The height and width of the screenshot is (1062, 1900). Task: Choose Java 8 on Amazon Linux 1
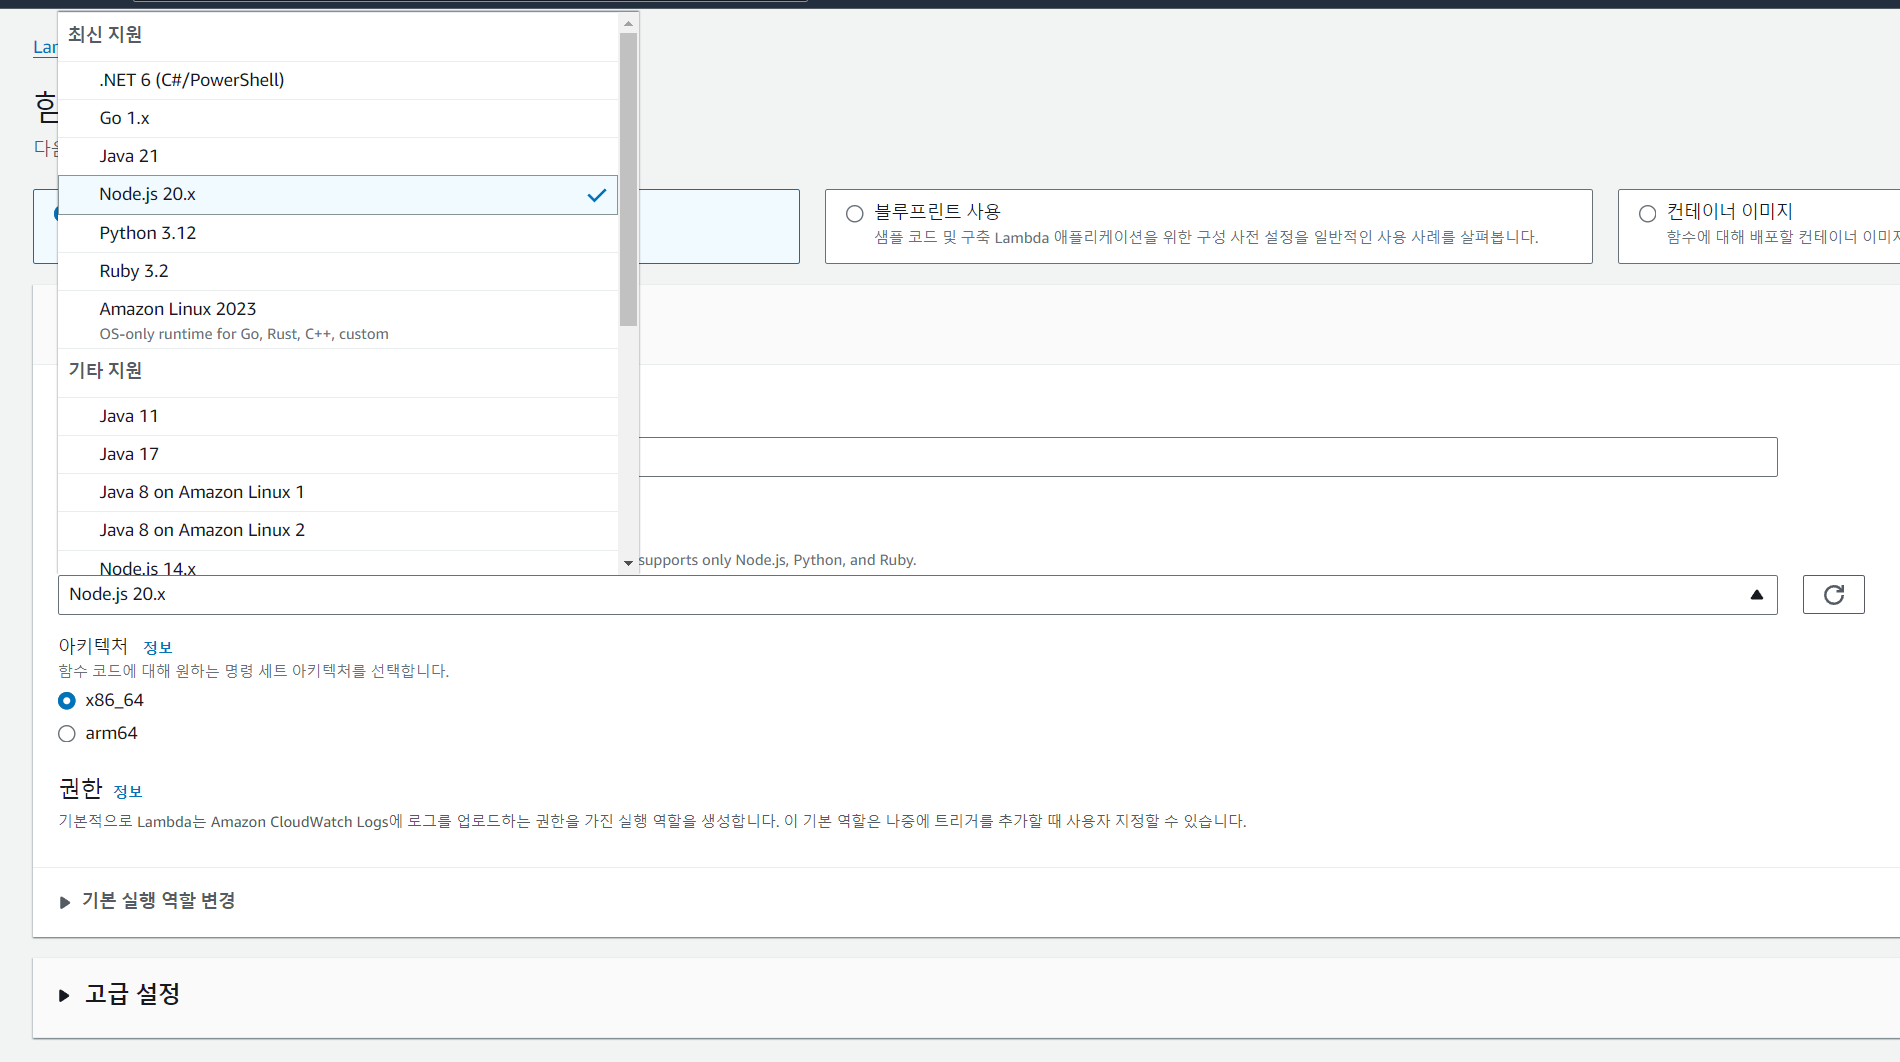[338, 492]
